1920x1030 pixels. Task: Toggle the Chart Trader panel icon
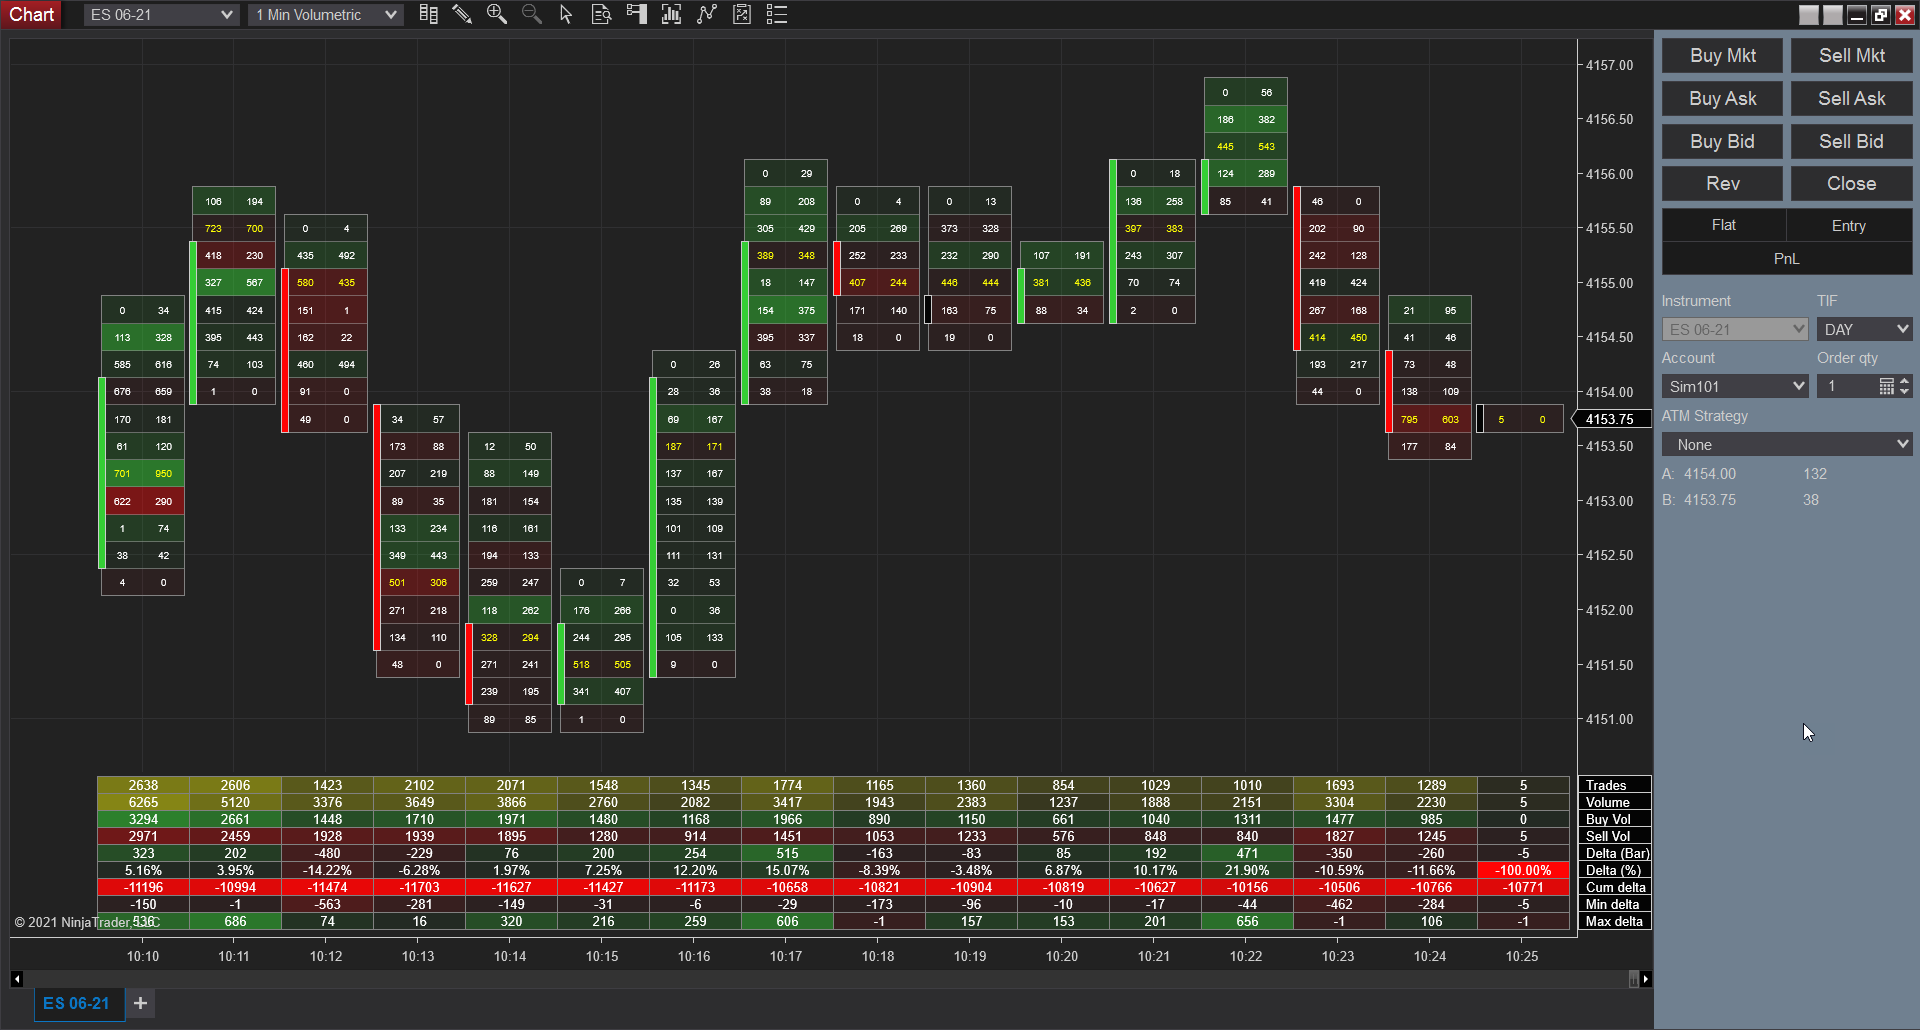(x=636, y=15)
